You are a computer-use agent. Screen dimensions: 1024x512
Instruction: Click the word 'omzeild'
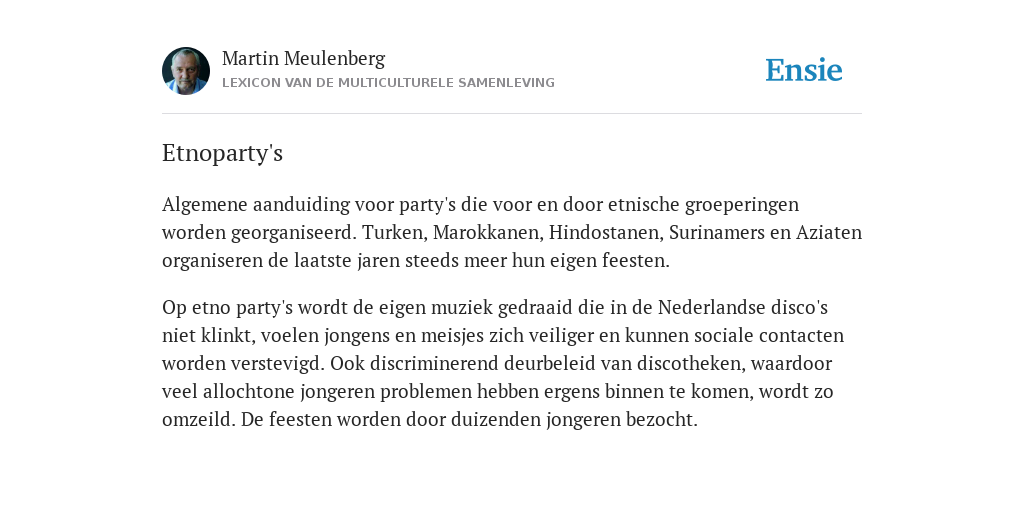[198, 419]
